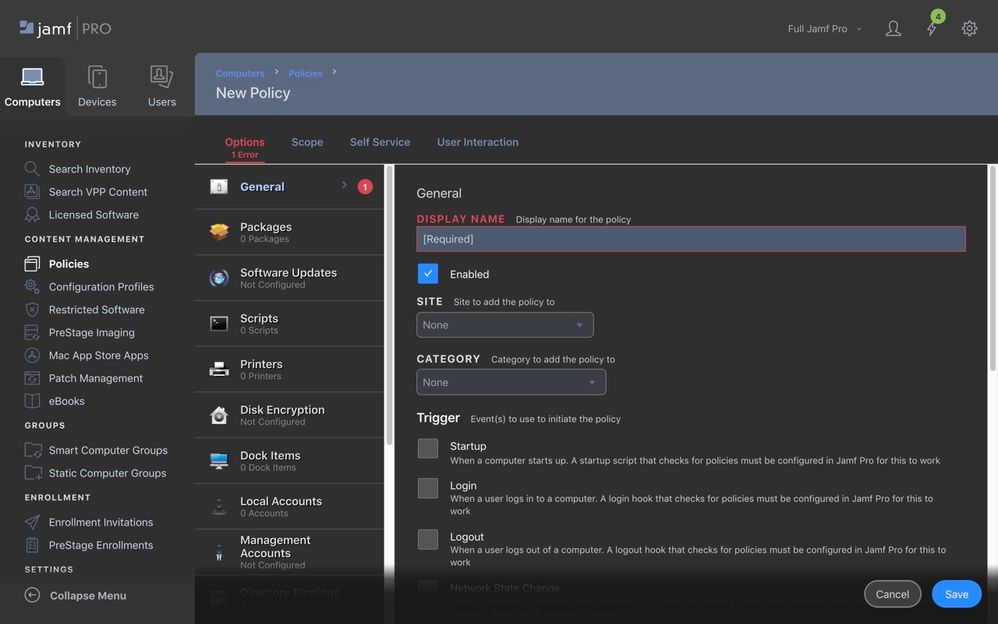Image resolution: width=998 pixels, height=624 pixels.
Task: Open the Site dropdown
Action: [x=505, y=325]
